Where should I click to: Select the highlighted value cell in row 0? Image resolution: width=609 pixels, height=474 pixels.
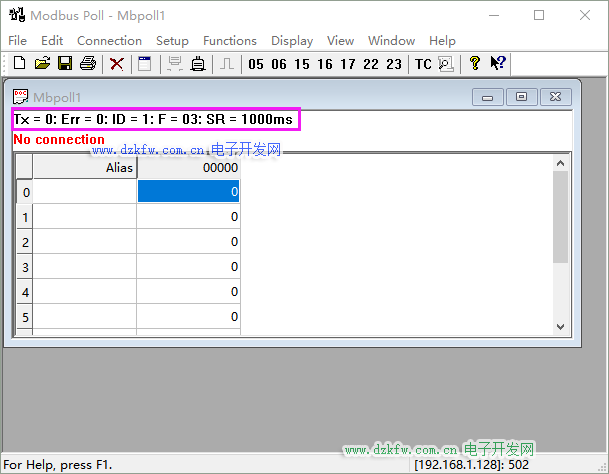point(188,191)
